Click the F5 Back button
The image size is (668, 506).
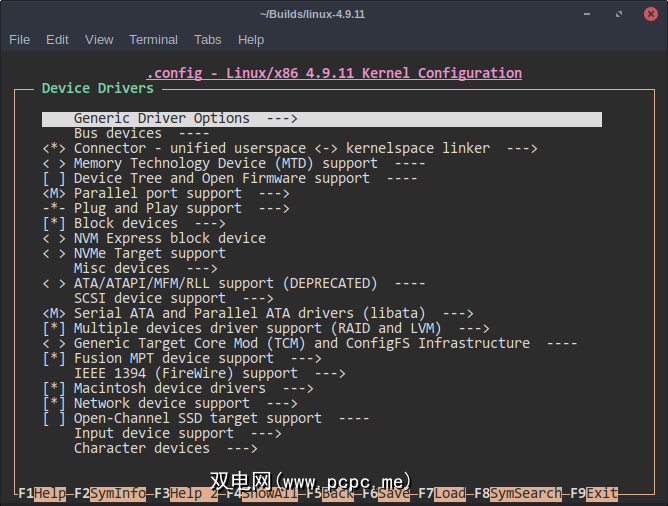pos(330,494)
